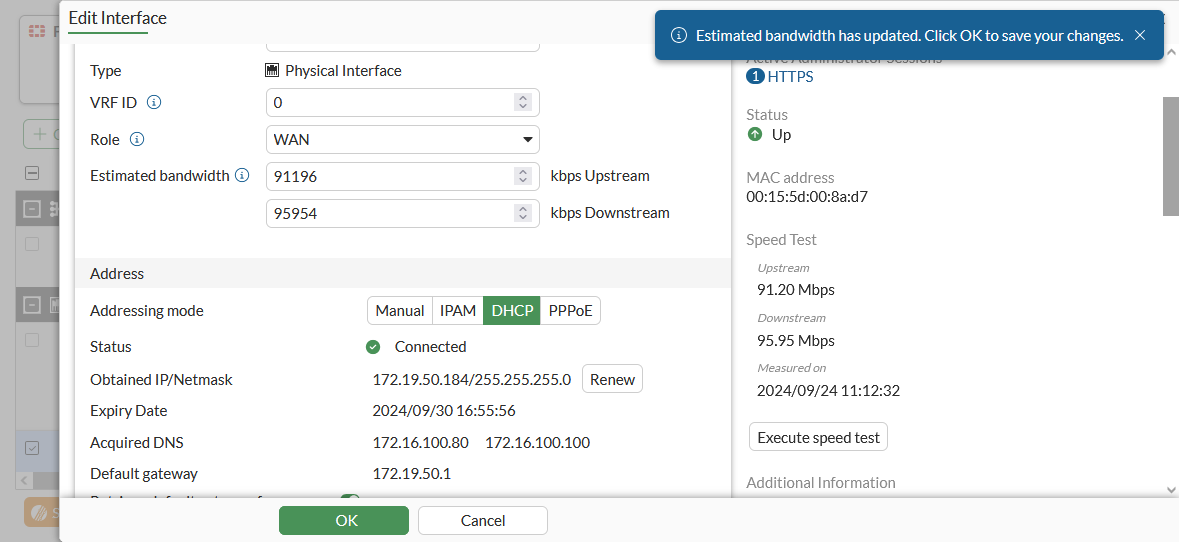
Task: Choose PPPoE addressing mode
Action: coord(571,311)
